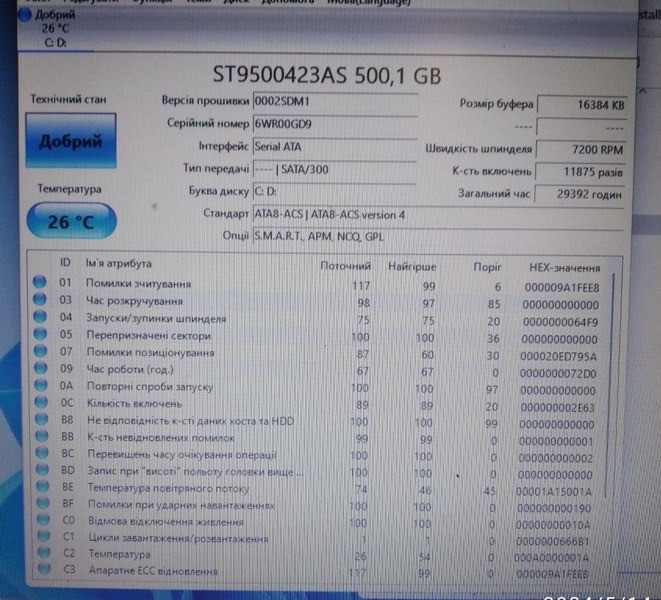
Task: Click power on hours field 29392 годин
Action: coord(580,194)
